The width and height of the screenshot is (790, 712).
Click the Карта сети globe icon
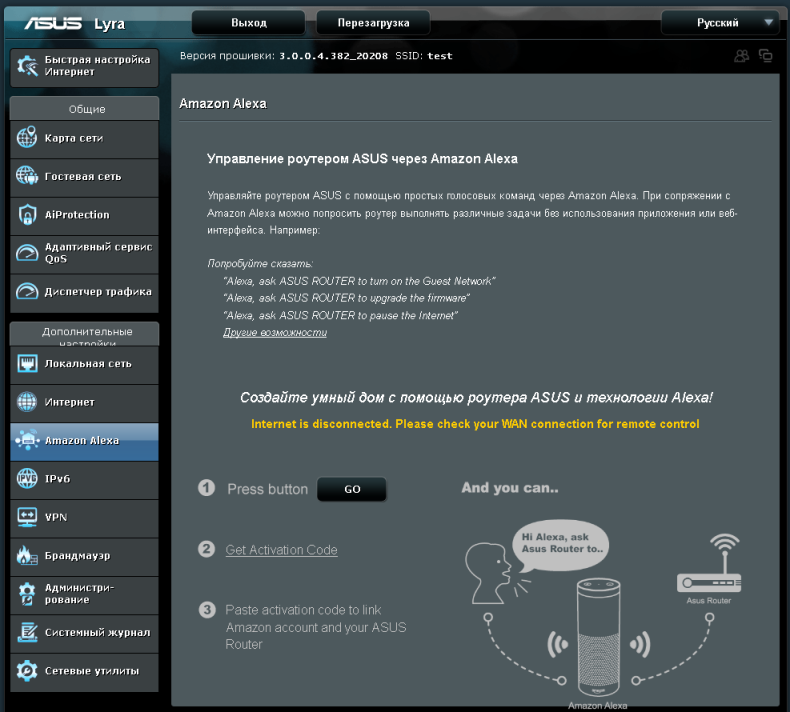27,138
